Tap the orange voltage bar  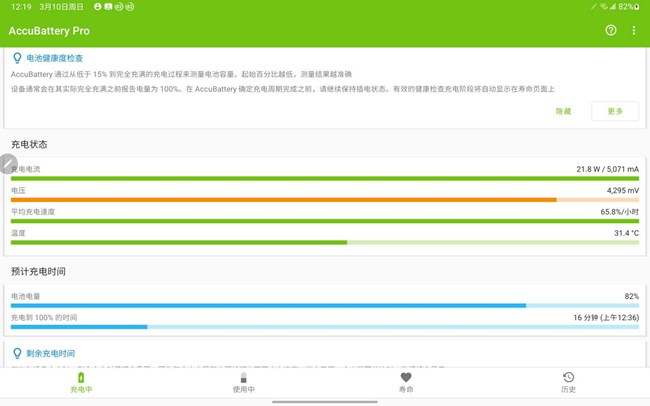coord(325,200)
